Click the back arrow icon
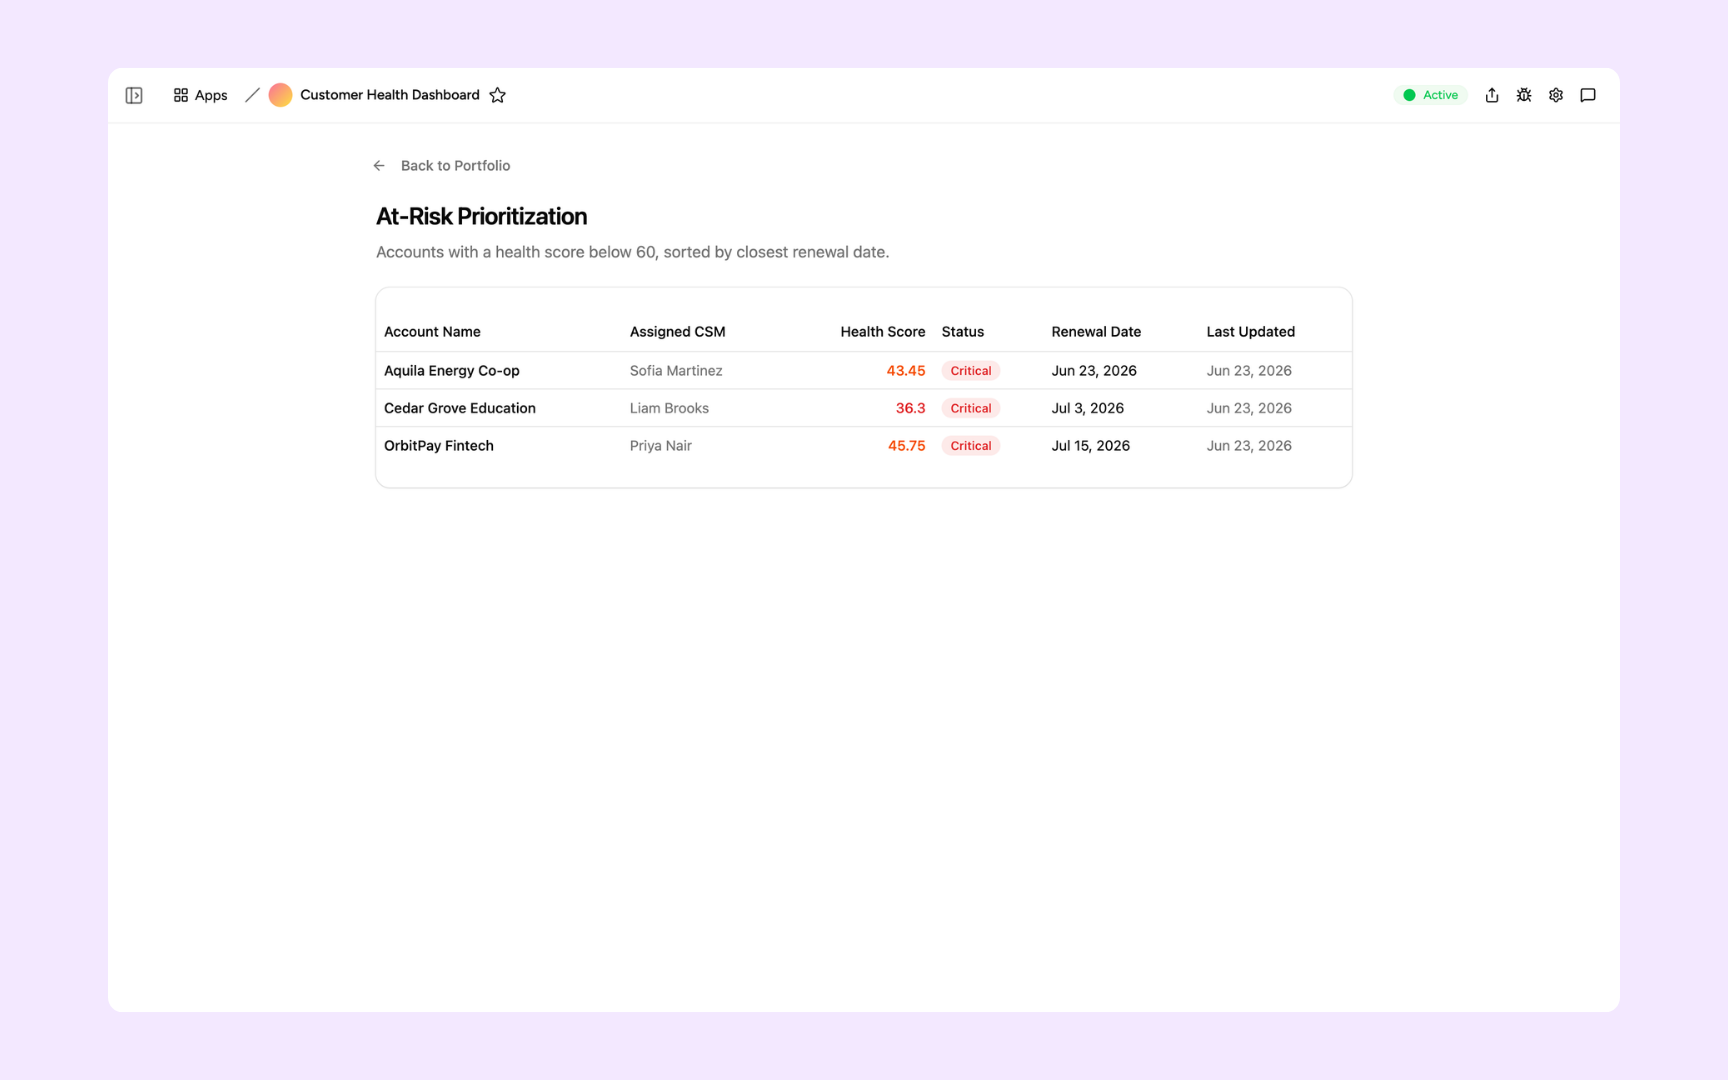The height and width of the screenshot is (1080, 1728). pyautogui.click(x=379, y=166)
